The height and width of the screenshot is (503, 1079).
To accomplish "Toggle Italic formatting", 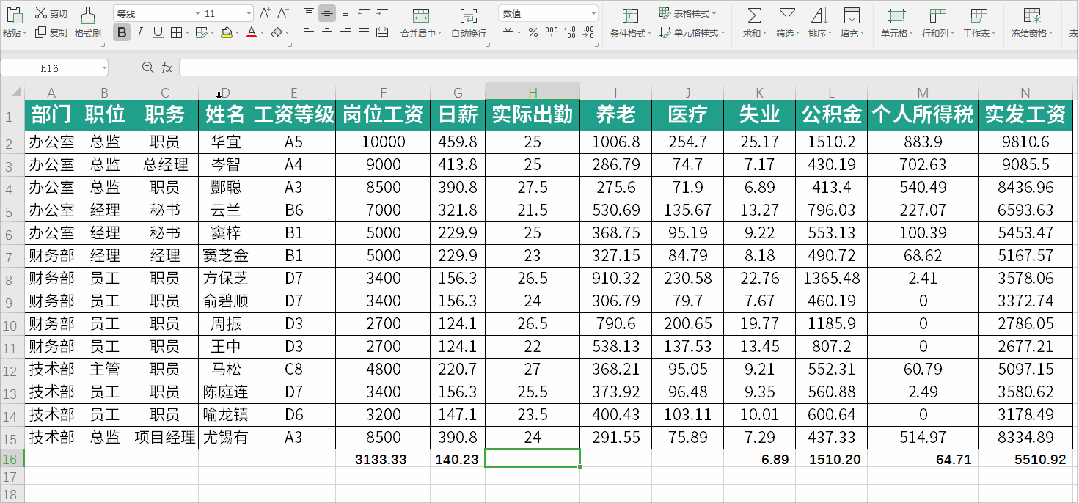I will pos(140,32).
